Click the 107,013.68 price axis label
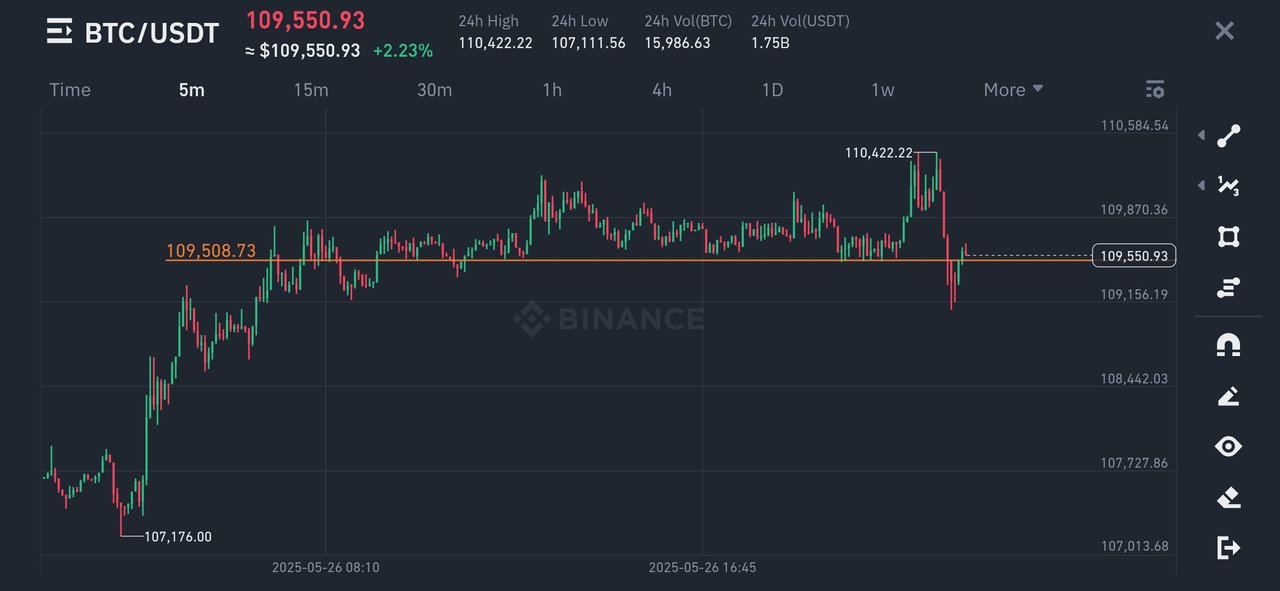This screenshot has width=1280, height=591. point(1134,546)
